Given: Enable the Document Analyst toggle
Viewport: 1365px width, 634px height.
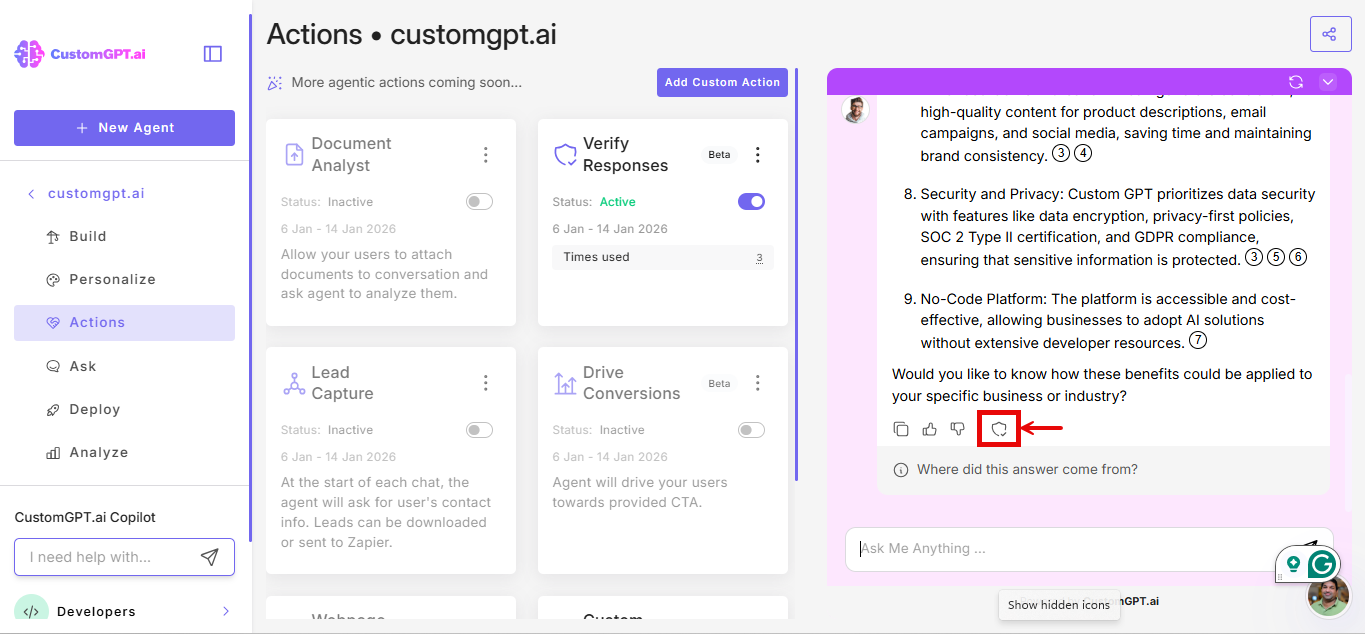Looking at the screenshot, I should (x=480, y=202).
